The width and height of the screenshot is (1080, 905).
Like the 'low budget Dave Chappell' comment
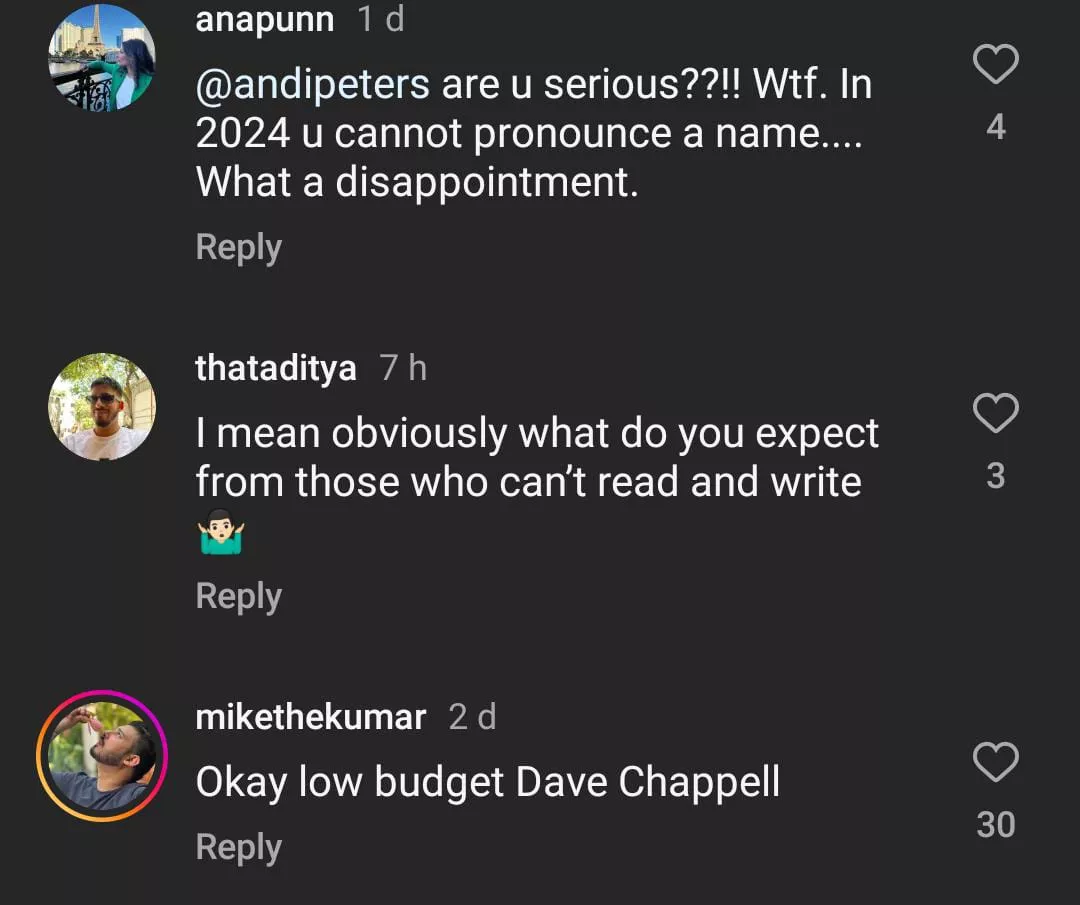(x=995, y=764)
